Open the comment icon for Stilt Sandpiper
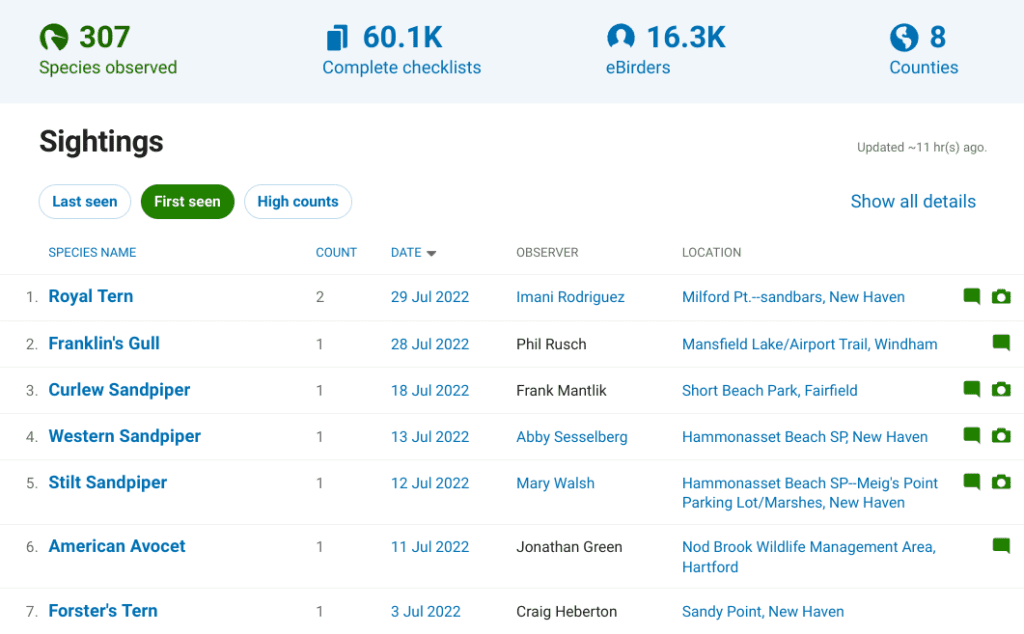Image resolution: width=1024 pixels, height=634 pixels. [972, 482]
